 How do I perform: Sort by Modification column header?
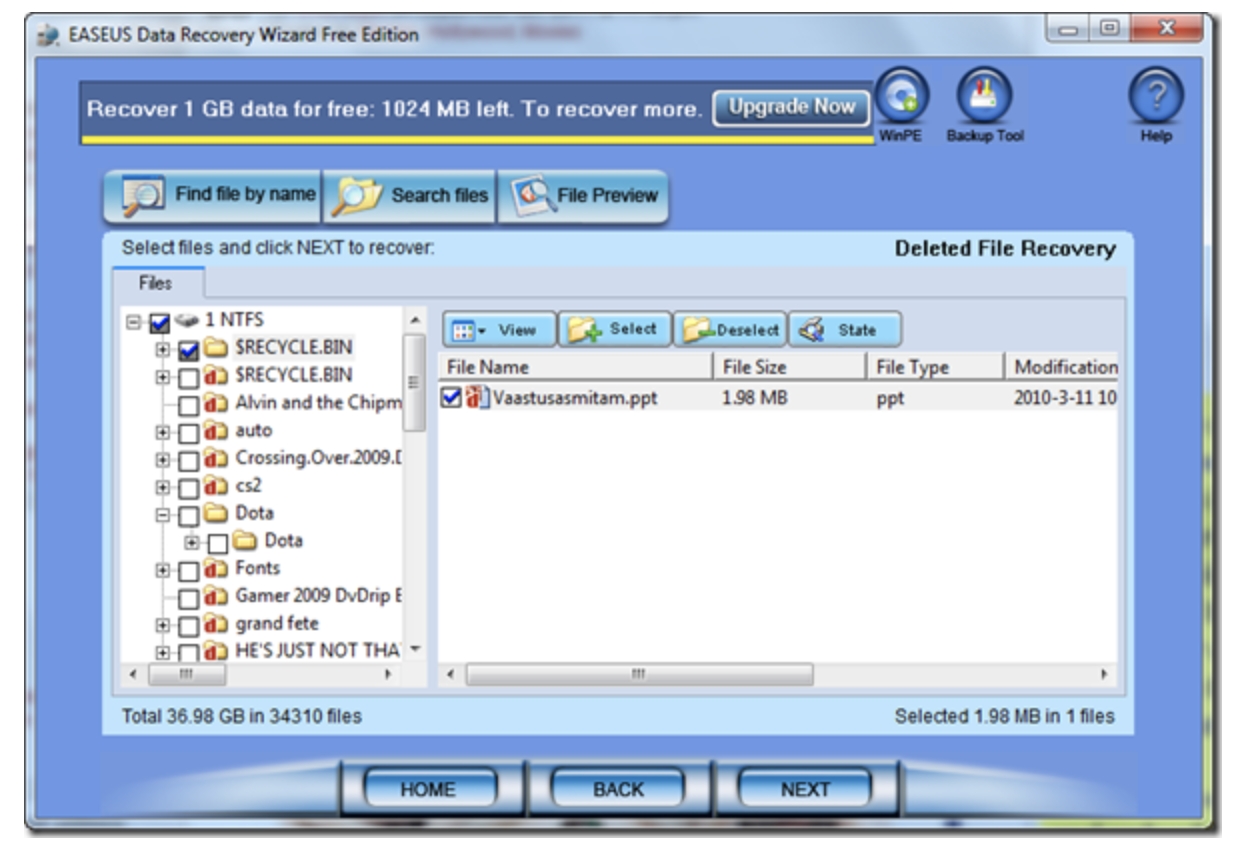[x=1061, y=367]
